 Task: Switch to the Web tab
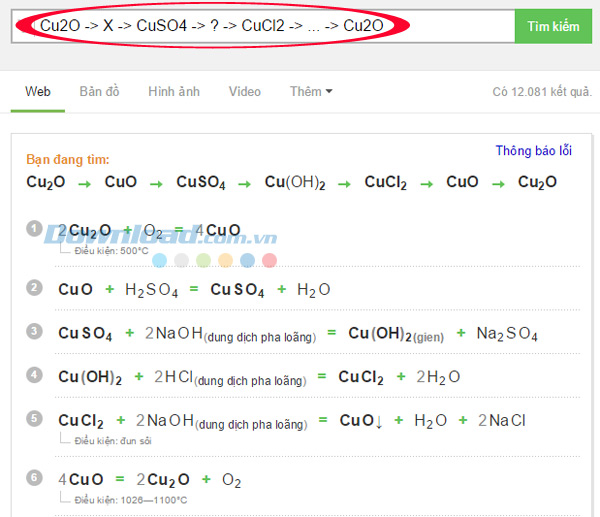tap(38, 92)
